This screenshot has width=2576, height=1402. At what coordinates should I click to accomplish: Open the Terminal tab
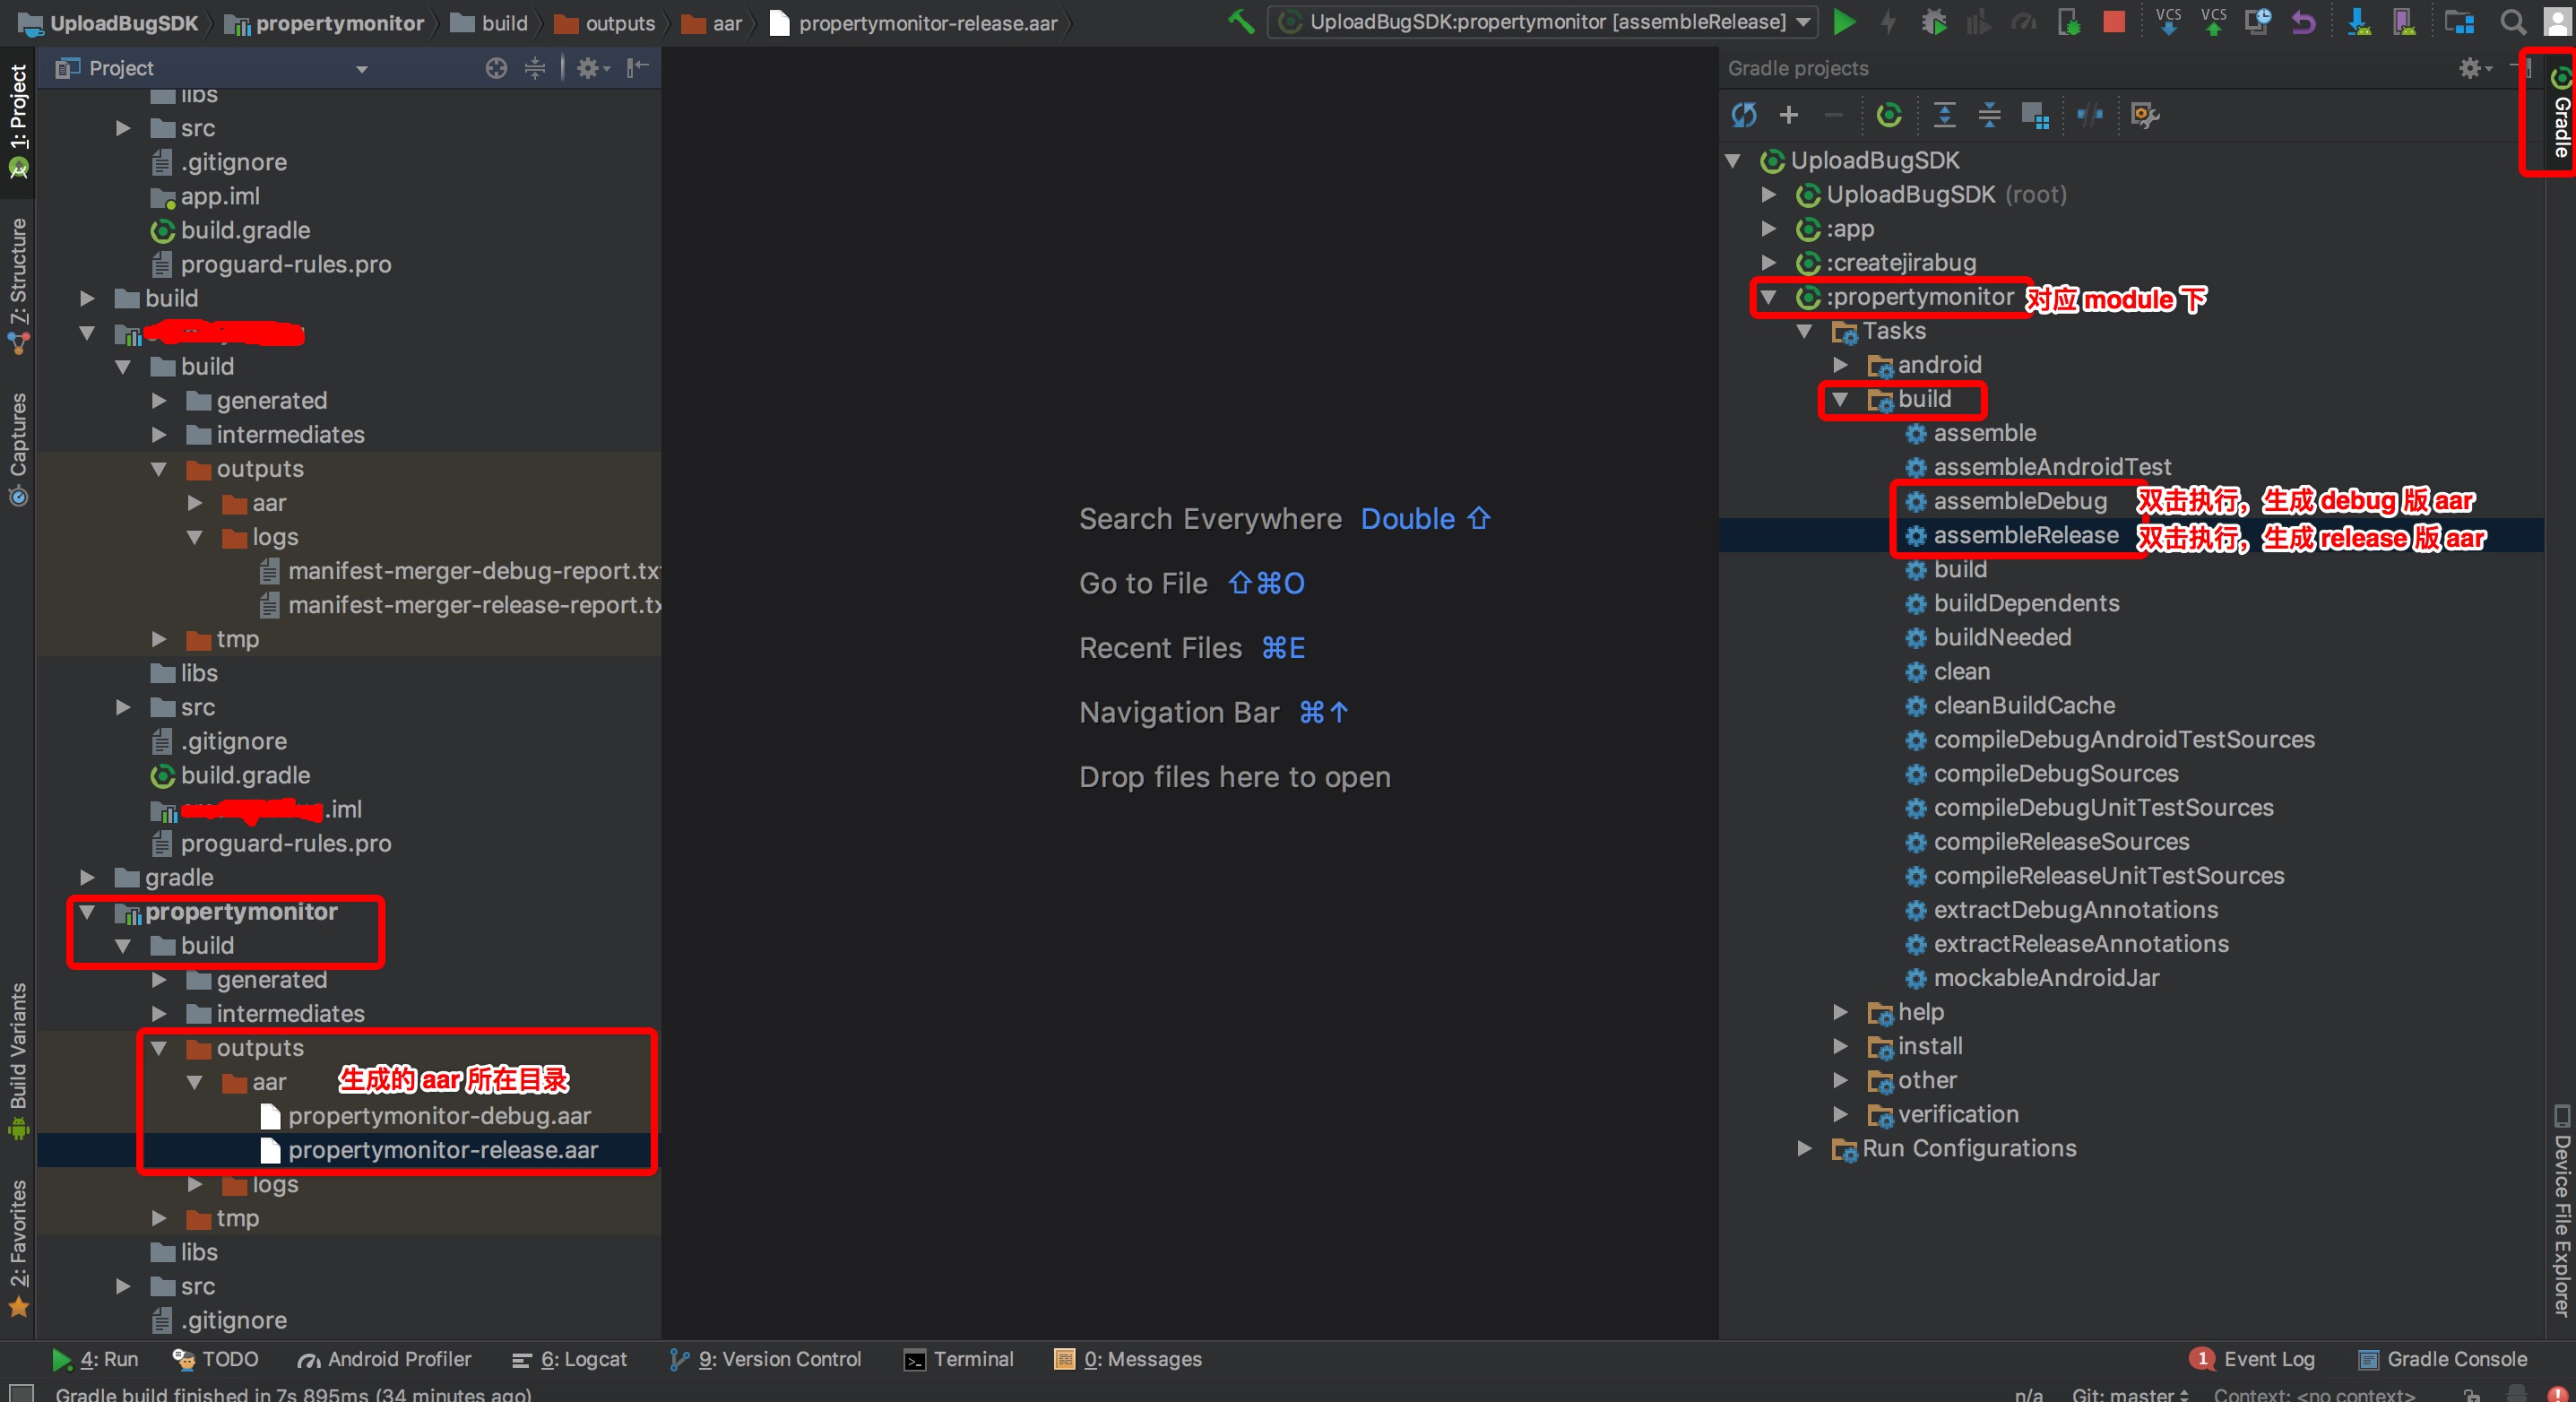coord(958,1359)
